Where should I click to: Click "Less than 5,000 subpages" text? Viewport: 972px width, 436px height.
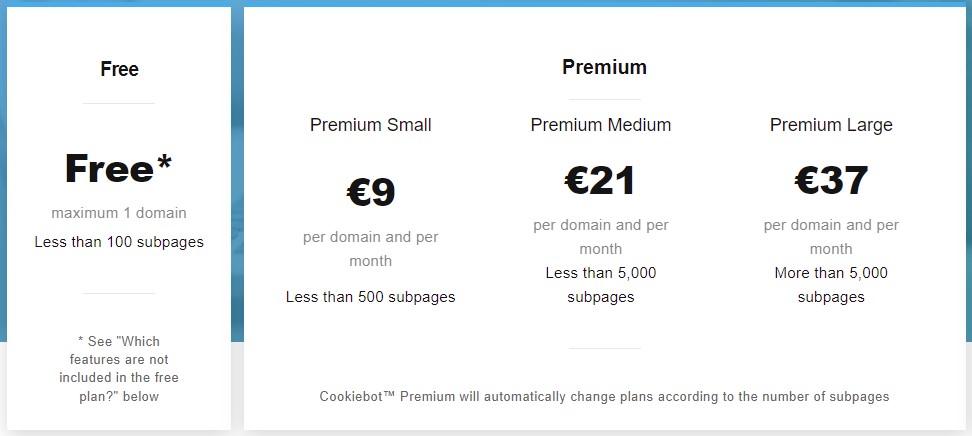[x=601, y=285]
